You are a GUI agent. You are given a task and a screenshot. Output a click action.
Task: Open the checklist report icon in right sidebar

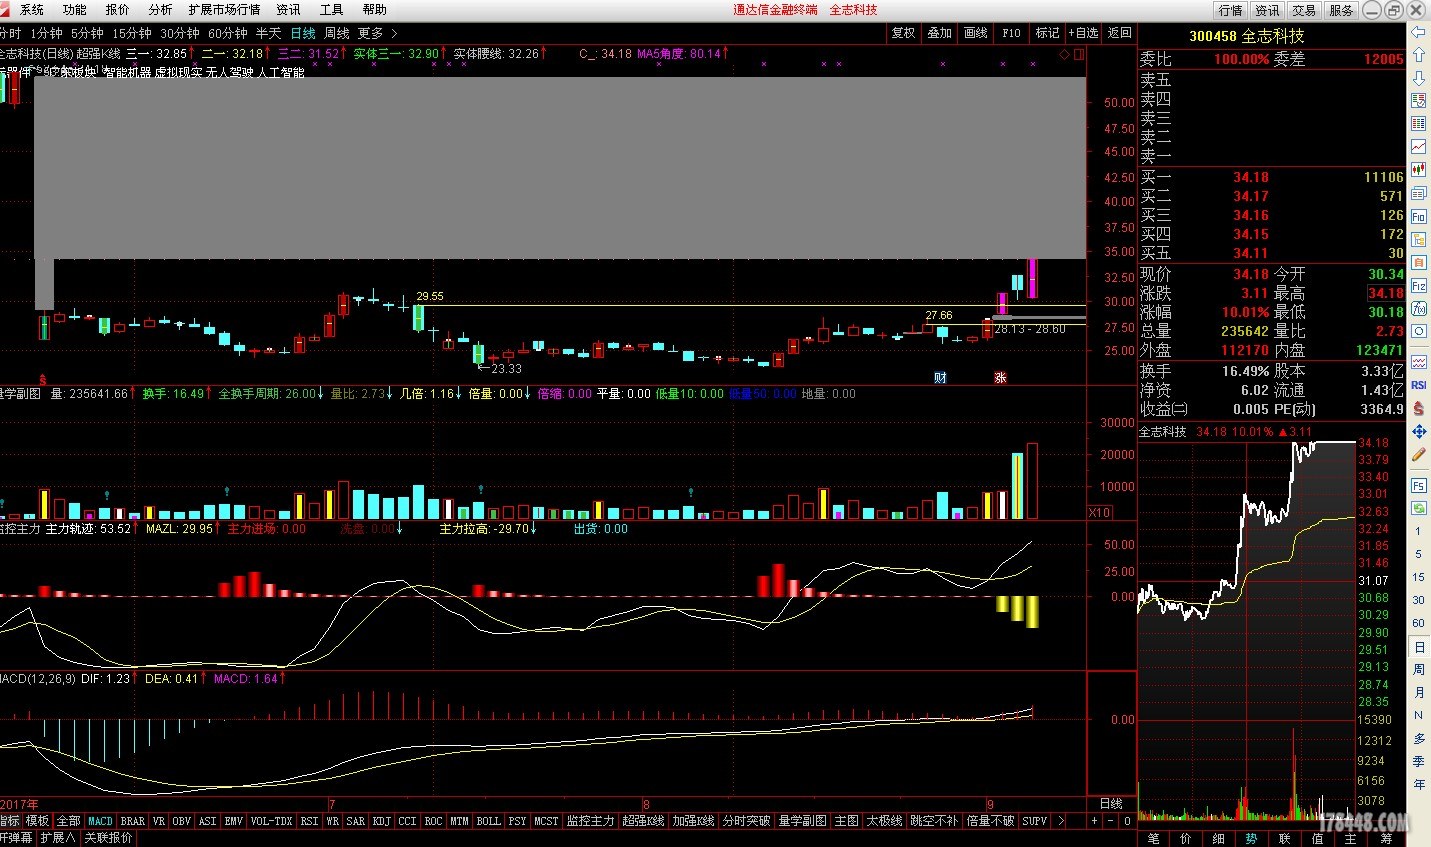coord(1418,101)
